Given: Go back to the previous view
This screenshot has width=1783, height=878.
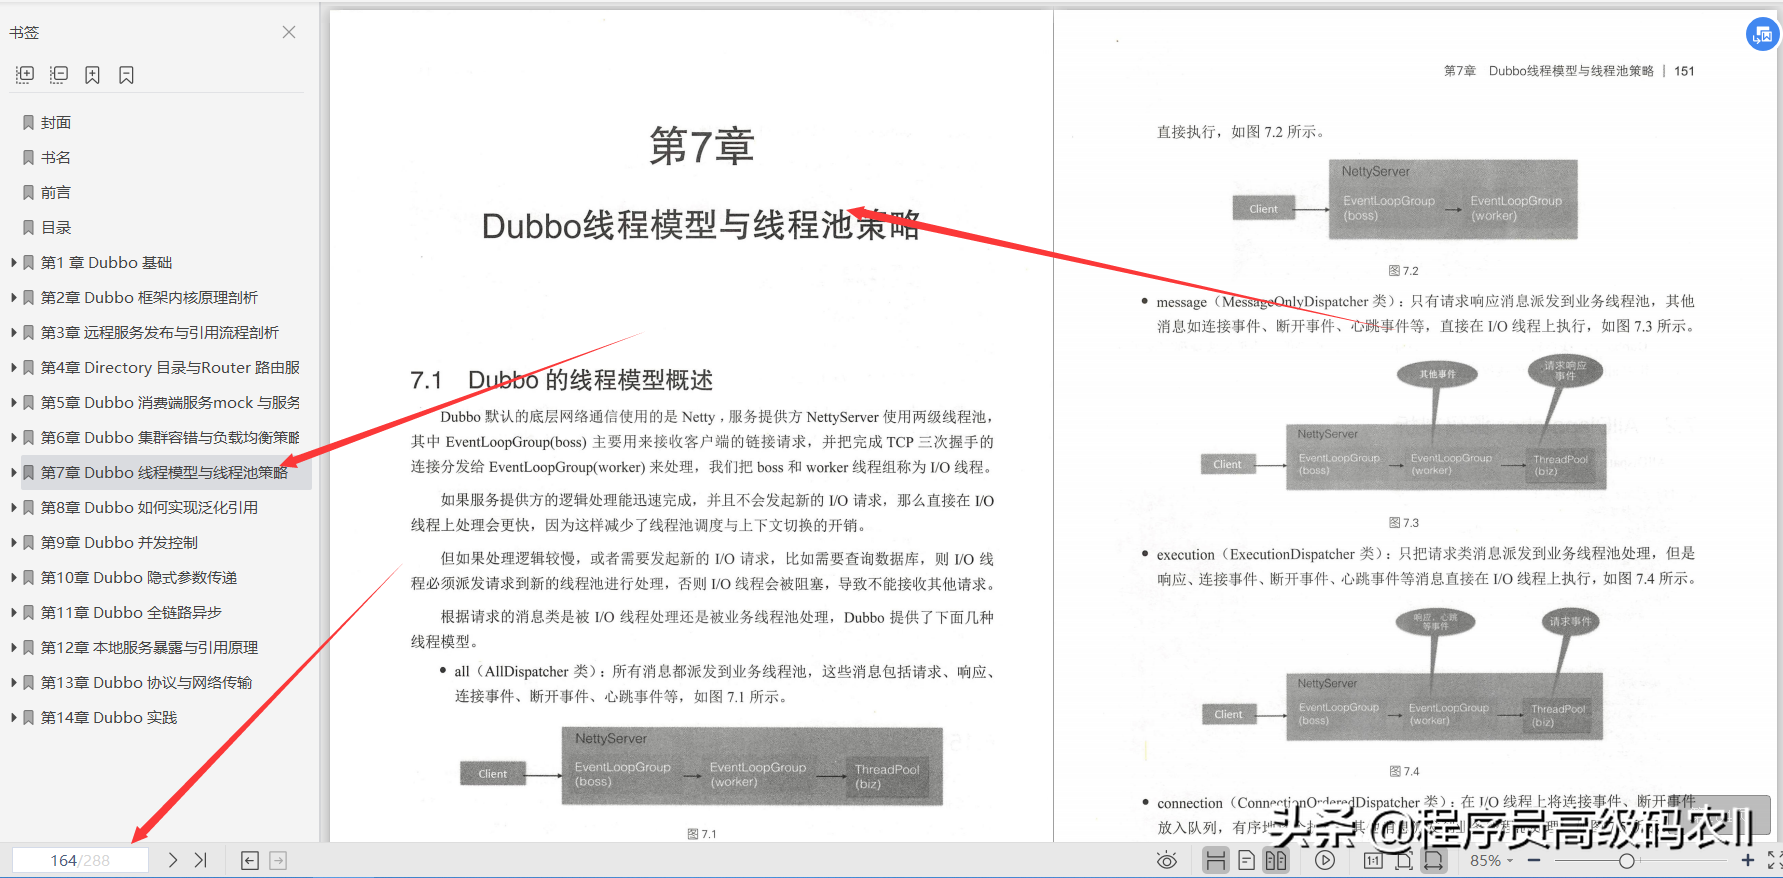Looking at the screenshot, I should [250, 860].
